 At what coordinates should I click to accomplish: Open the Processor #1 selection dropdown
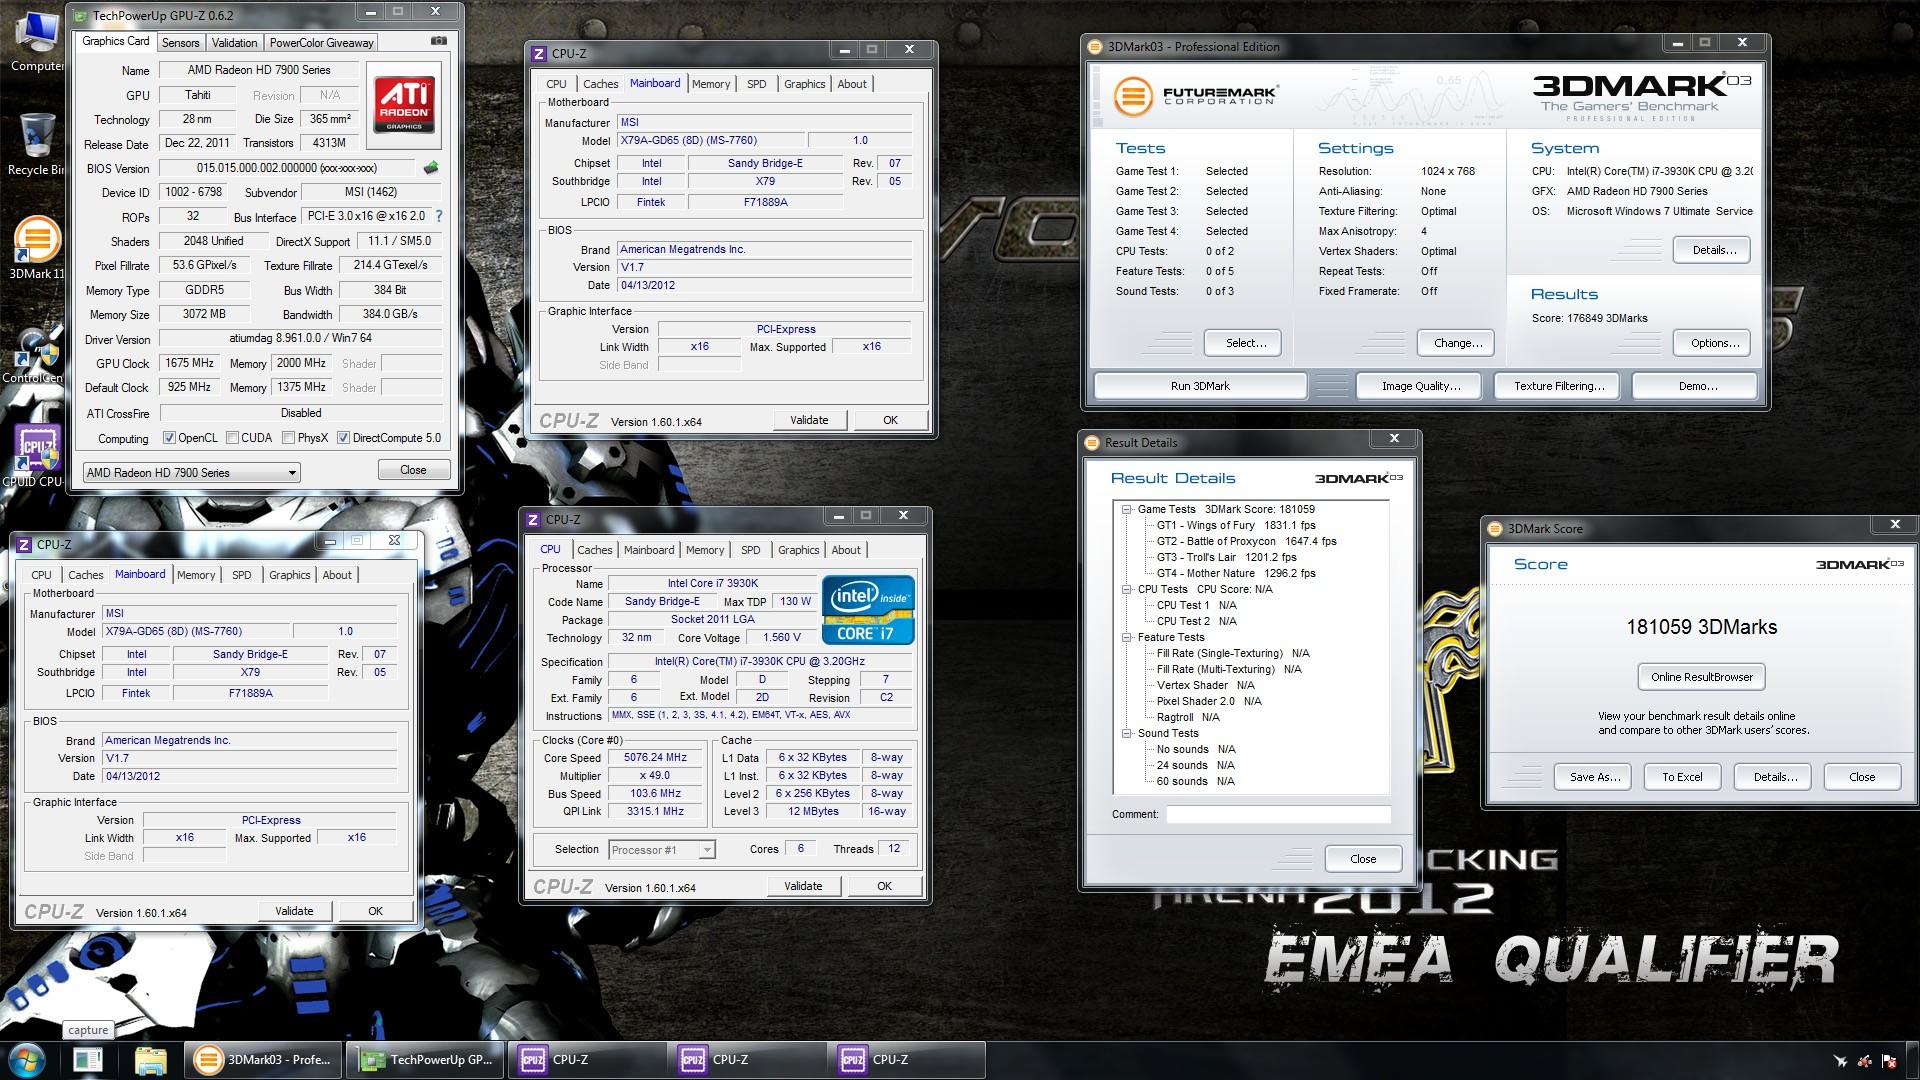(x=661, y=850)
